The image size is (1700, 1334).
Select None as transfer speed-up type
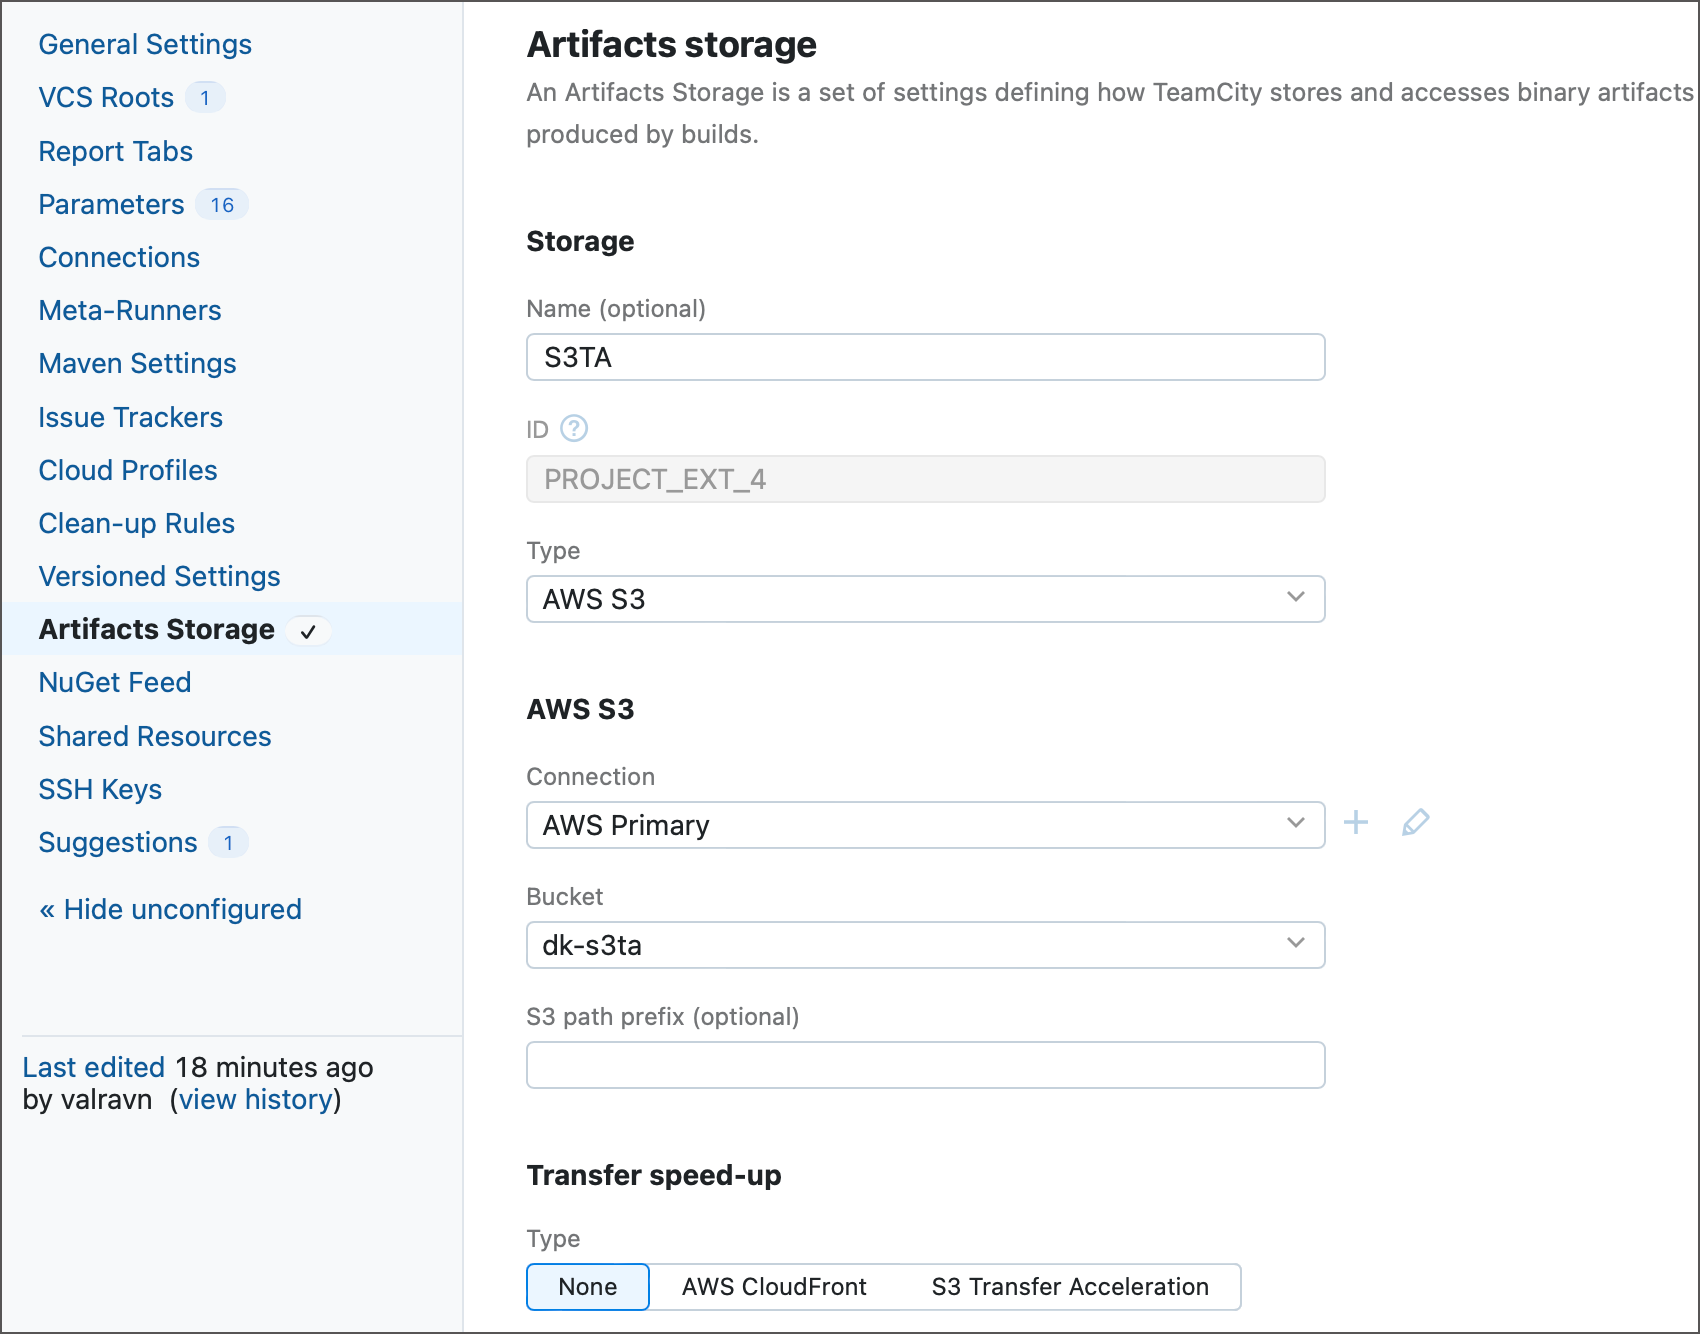(587, 1287)
